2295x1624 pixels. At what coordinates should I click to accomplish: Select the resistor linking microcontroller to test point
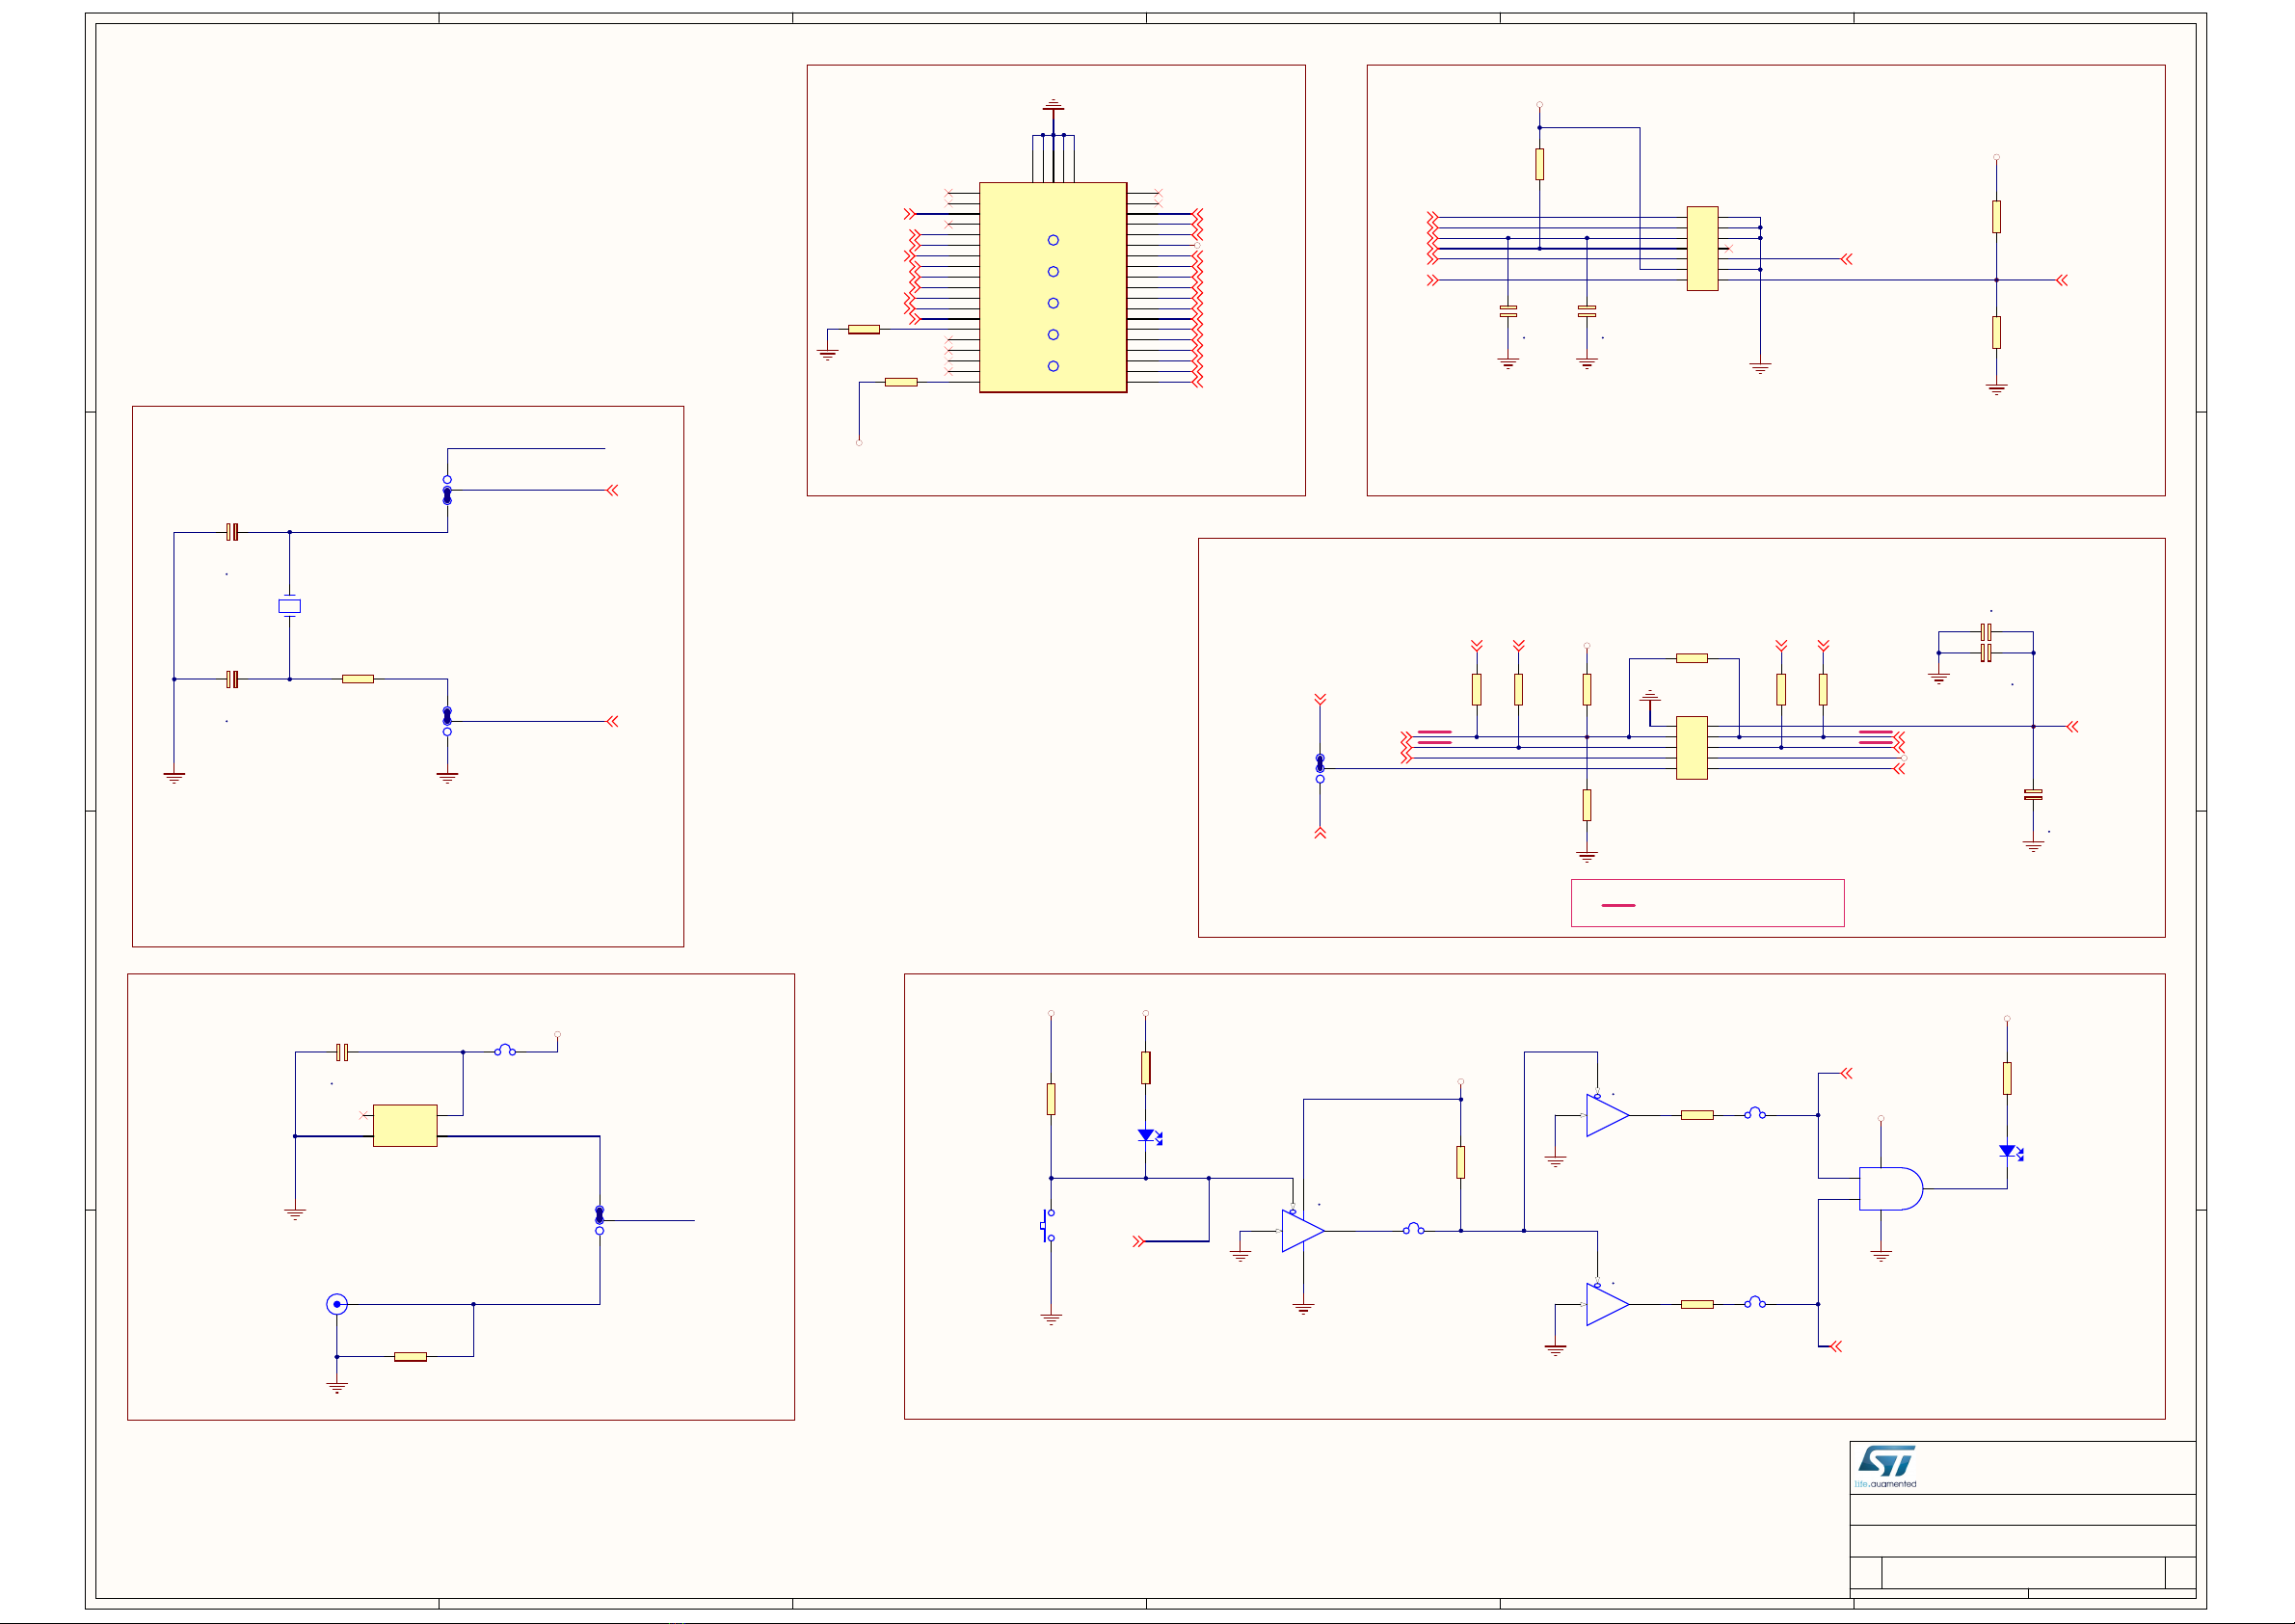901,382
